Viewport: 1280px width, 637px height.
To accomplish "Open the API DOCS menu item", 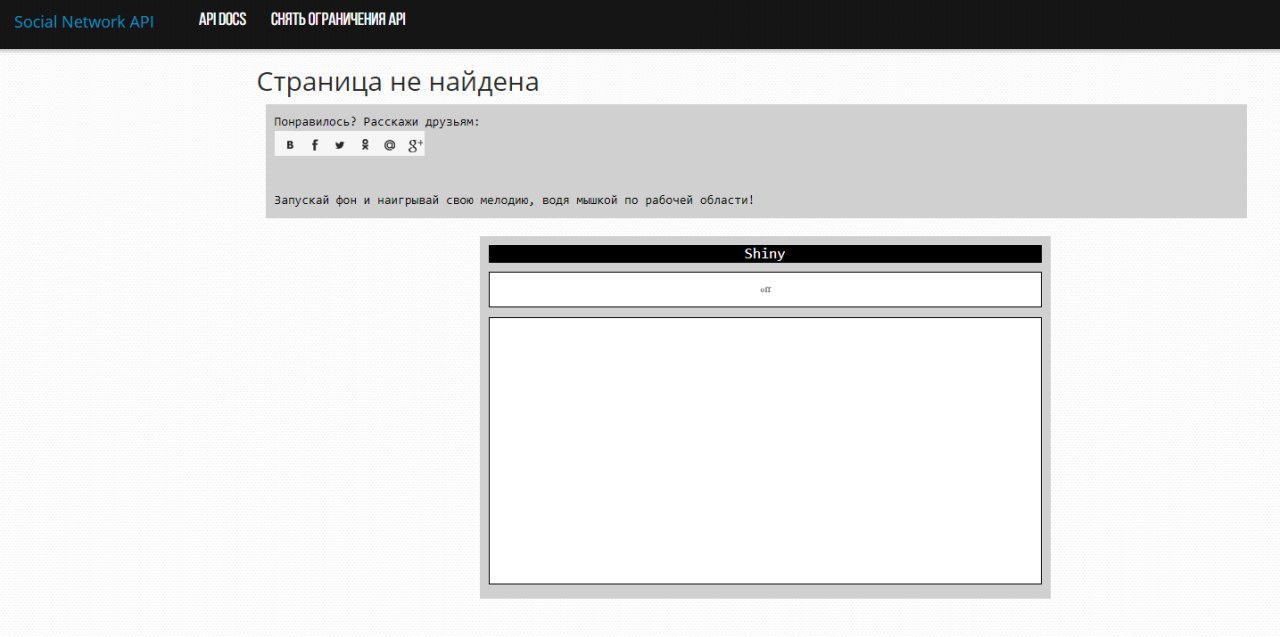I will pos(222,19).
